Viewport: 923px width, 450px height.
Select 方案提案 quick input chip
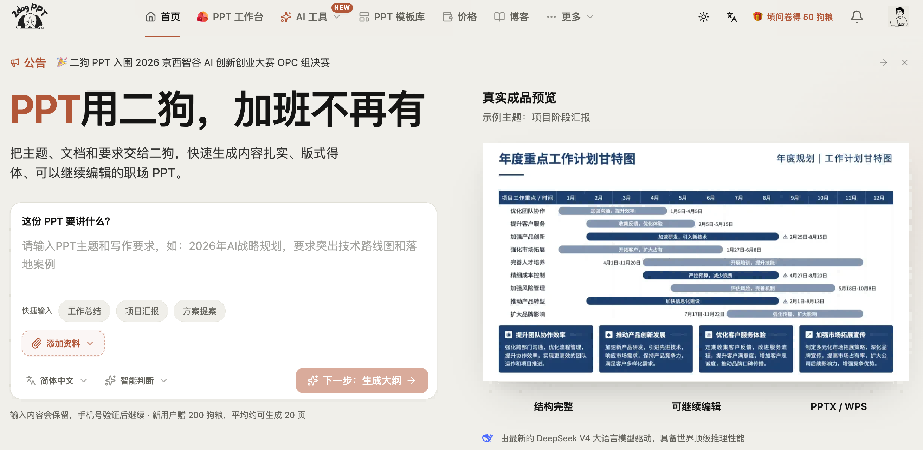coord(200,311)
